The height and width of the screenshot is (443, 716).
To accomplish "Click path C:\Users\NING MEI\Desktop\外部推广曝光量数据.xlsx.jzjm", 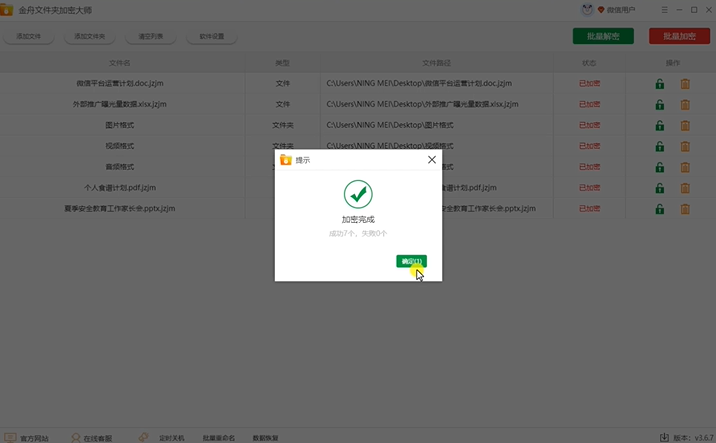I will [422, 104].
